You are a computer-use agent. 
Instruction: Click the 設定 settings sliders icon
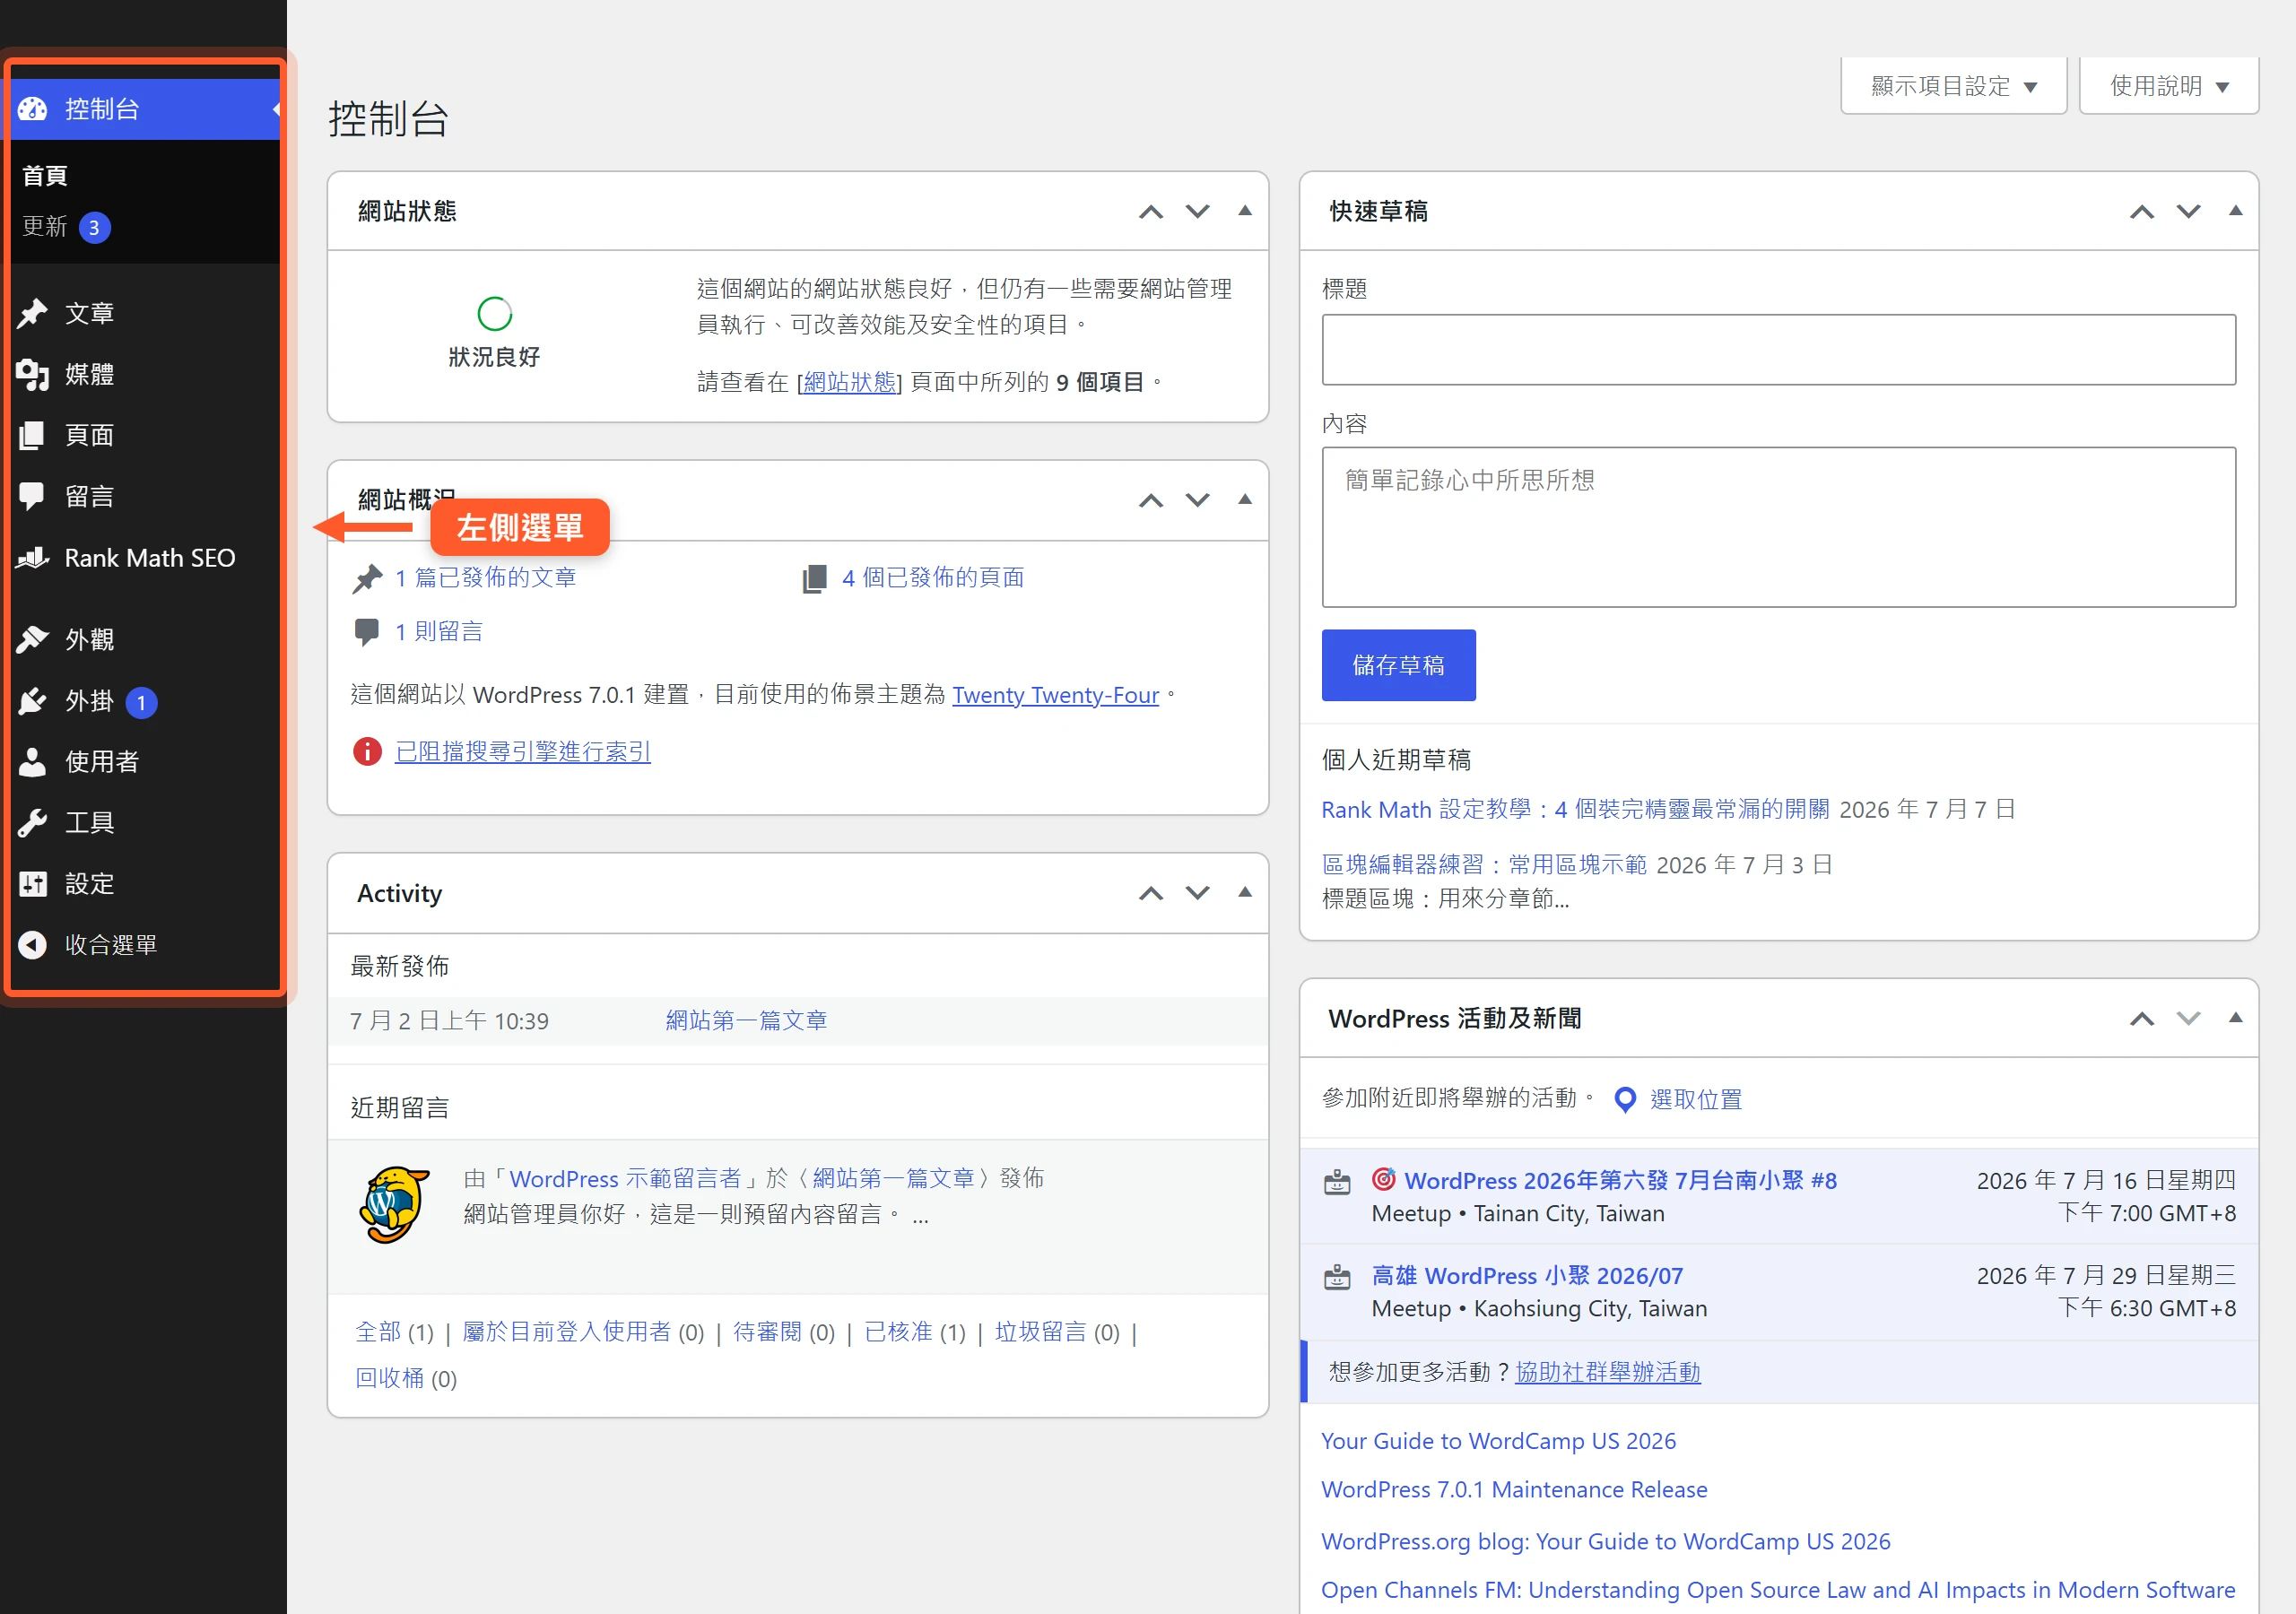click(x=33, y=884)
